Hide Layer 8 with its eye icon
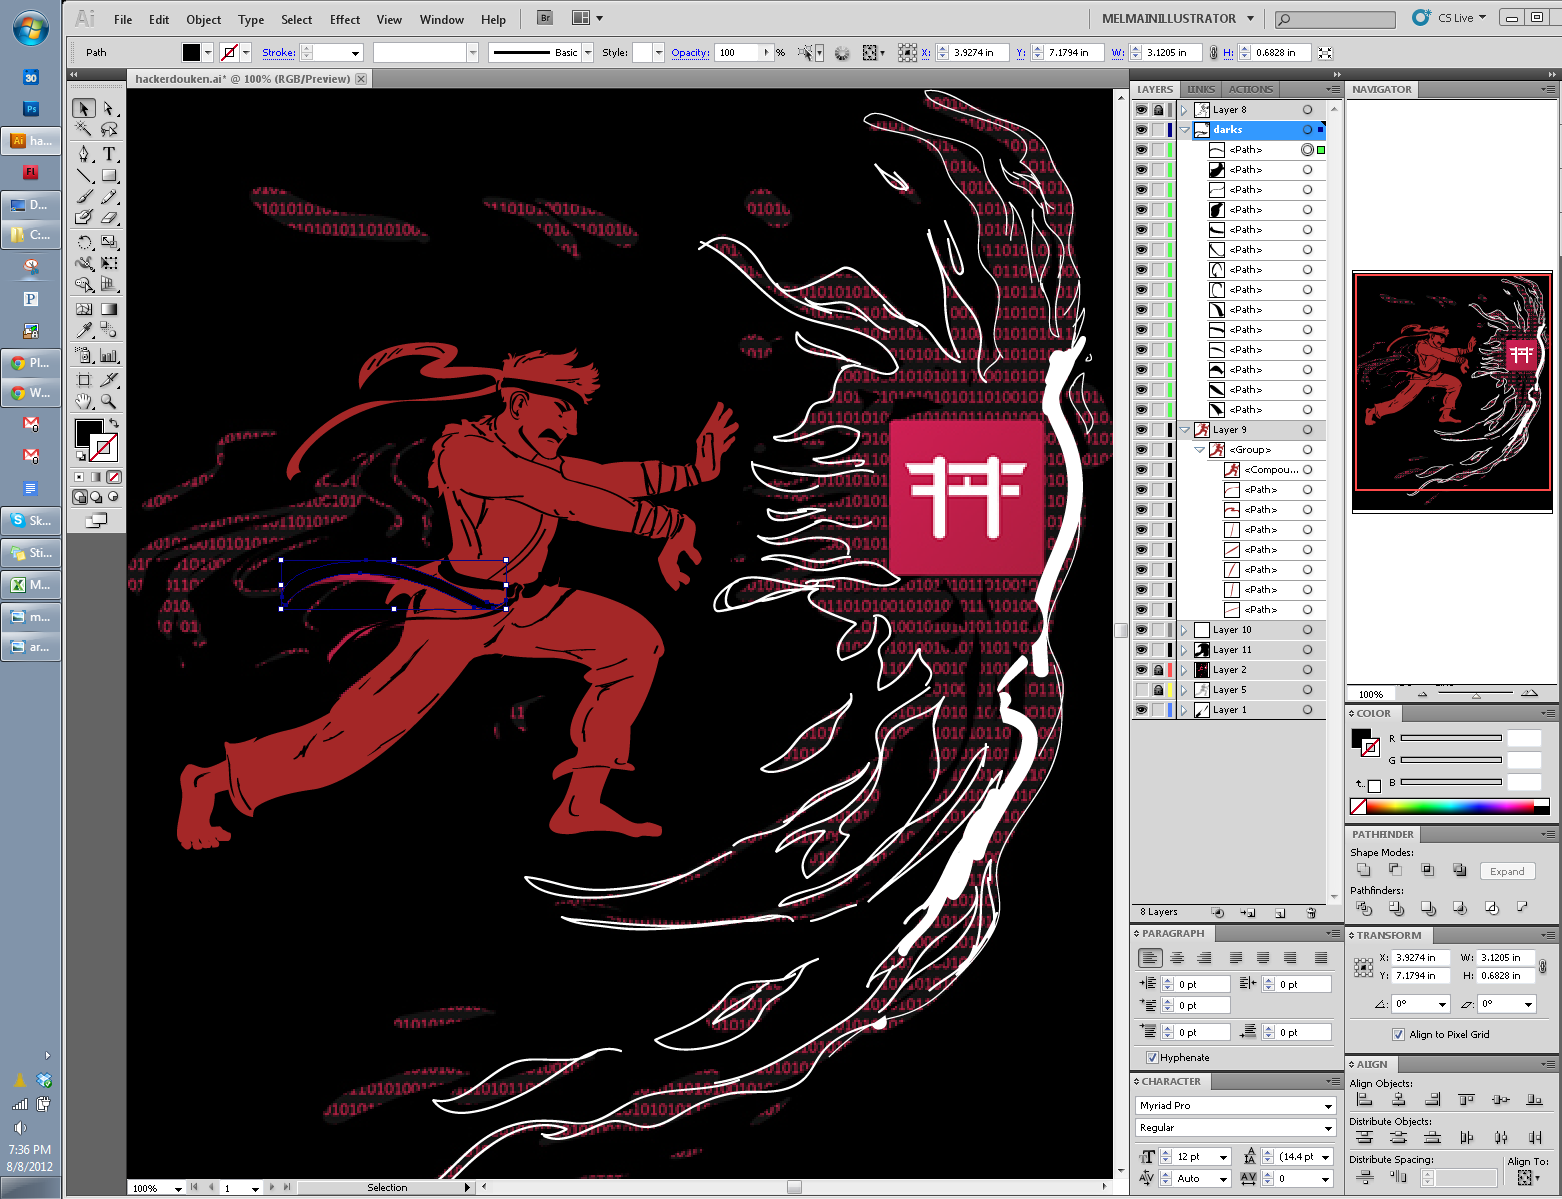The height and width of the screenshot is (1199, 1562). coord(1141,110)
